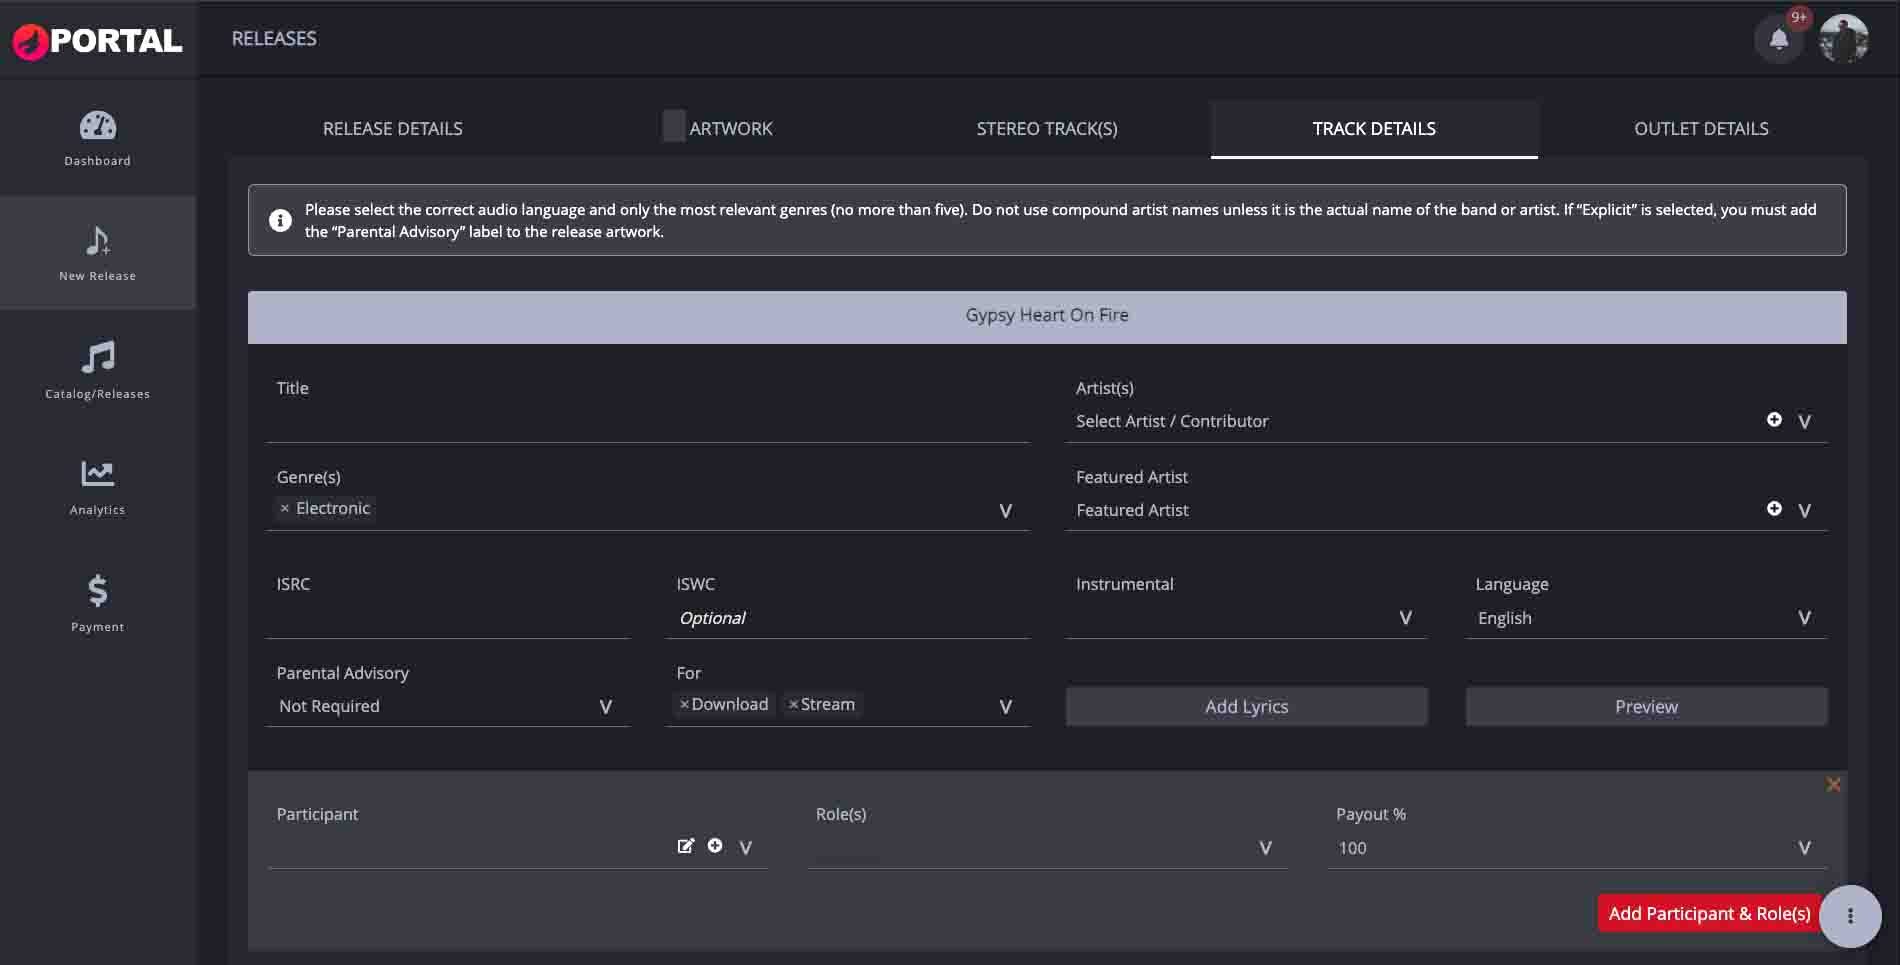
Task: Open Role(s) dropdown
Action: [1047, 848]
